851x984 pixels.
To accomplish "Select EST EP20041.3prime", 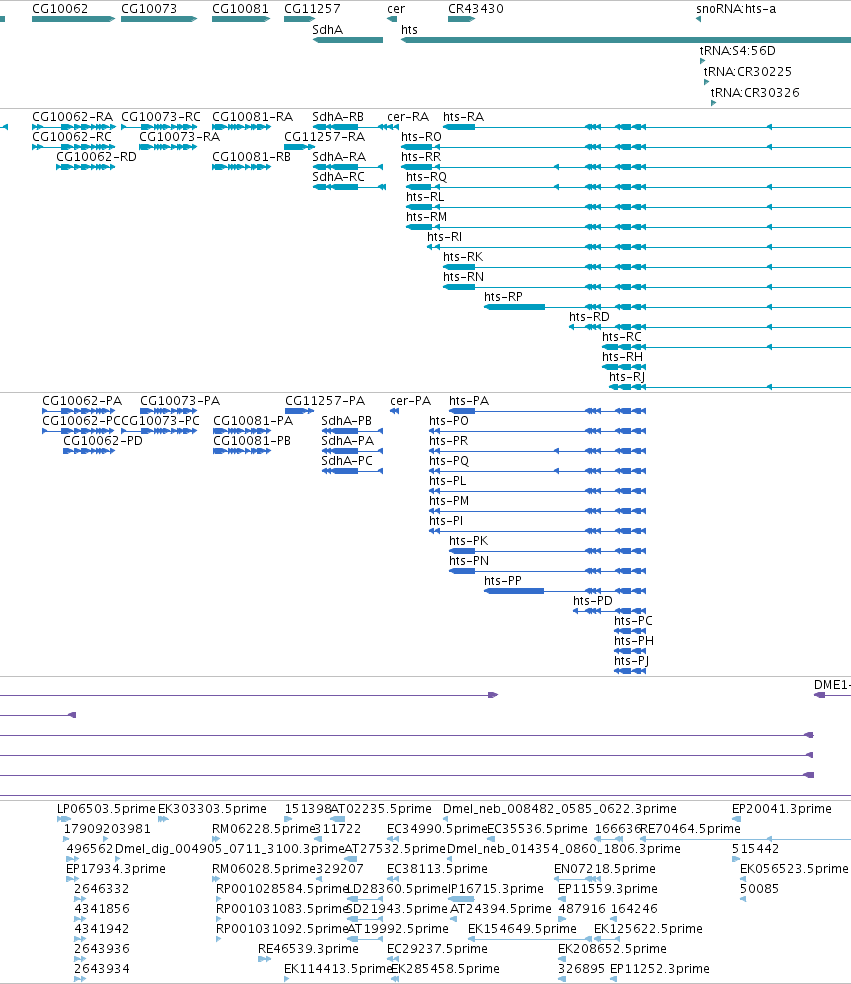I will tap(781, 809).
